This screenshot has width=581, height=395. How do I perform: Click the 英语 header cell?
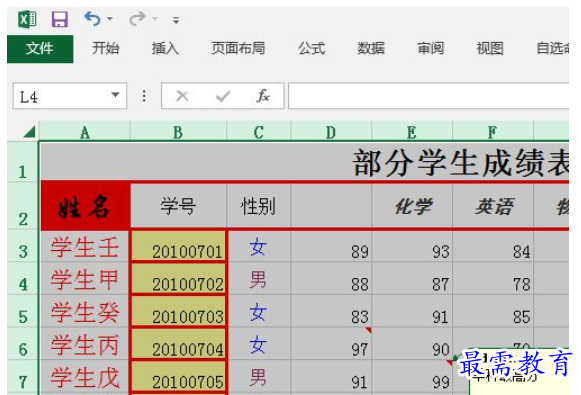point(493,206)
